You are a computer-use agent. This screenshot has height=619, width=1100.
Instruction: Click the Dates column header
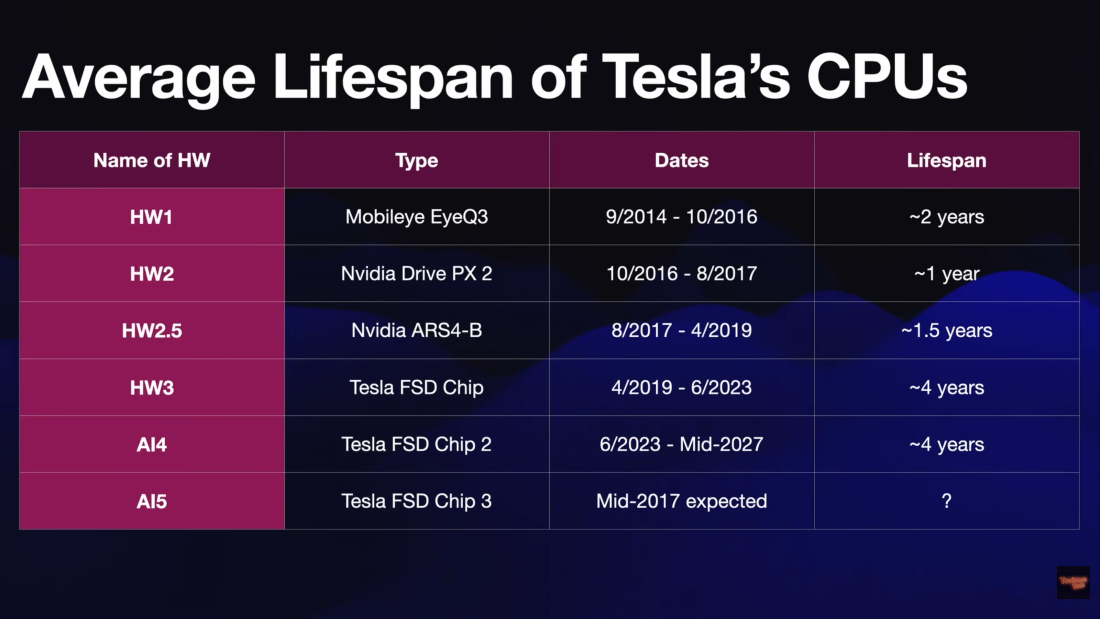pos(681,160)
